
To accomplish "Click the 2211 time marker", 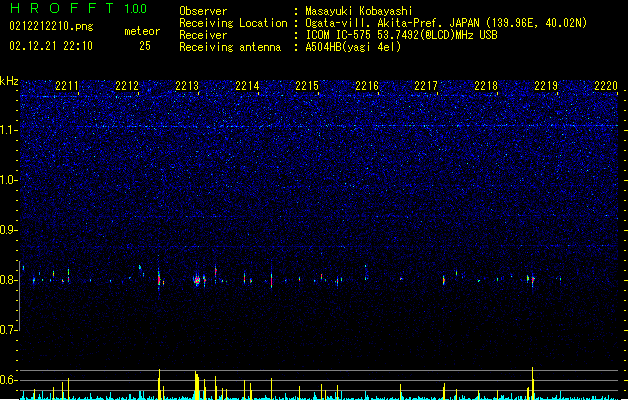I will click(67, 86).
